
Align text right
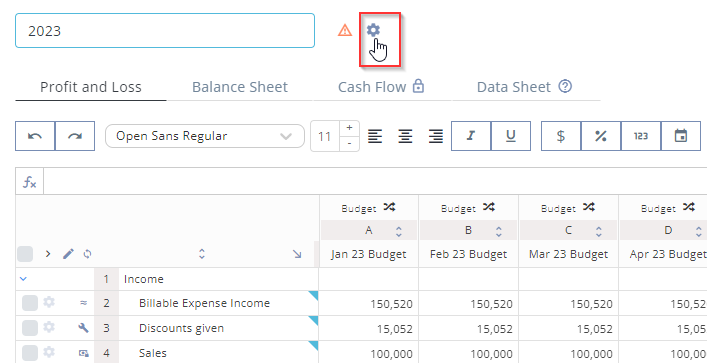pos(436,136)
